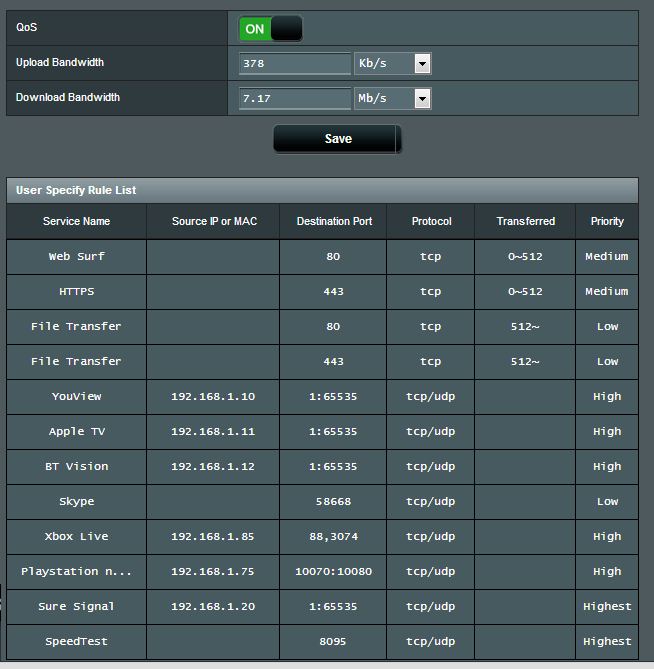The width and height of the screenshot is (654, 669).
Task: Click HTTPS row's 0~512 transferred cell
Action: coord(525,291)
